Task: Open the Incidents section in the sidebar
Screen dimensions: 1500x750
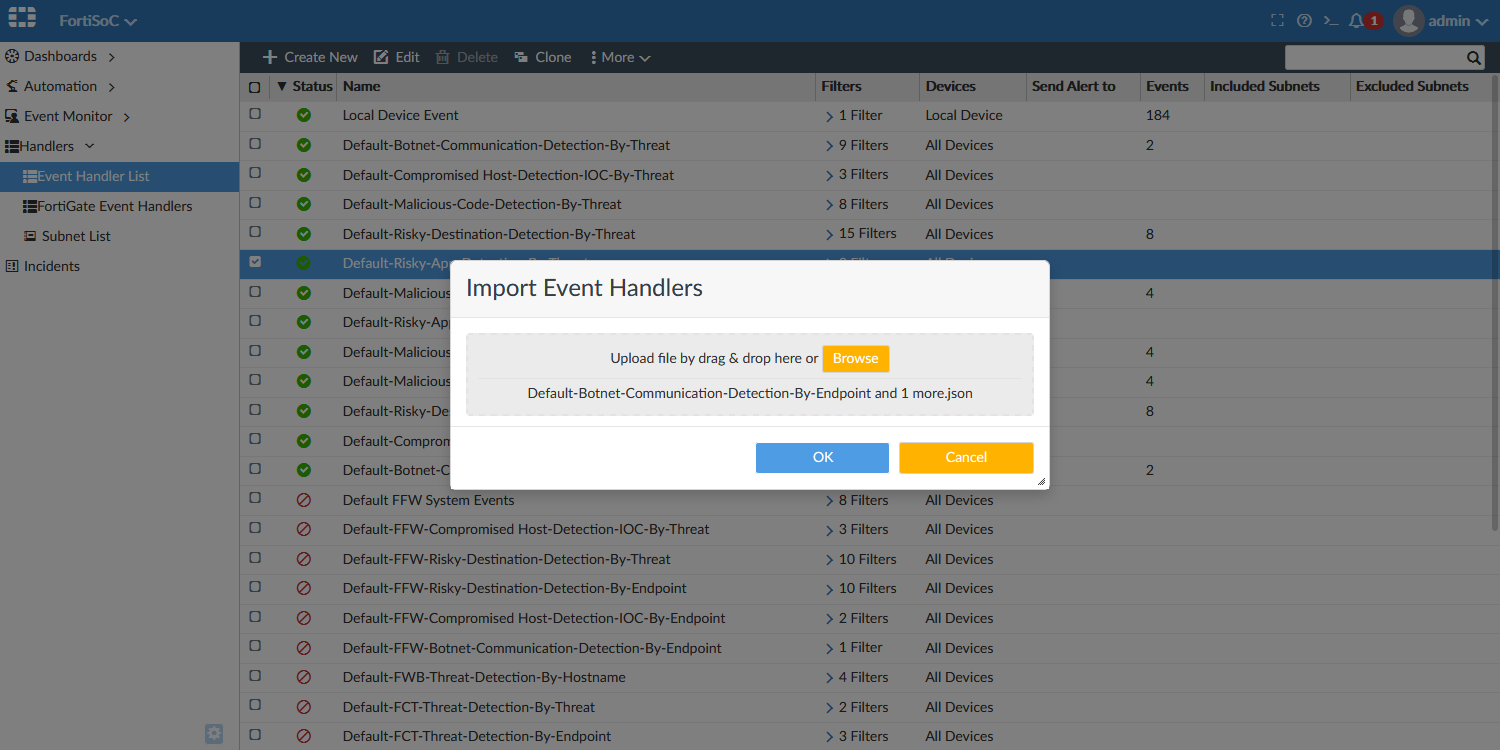Action: tap(52, 266)
